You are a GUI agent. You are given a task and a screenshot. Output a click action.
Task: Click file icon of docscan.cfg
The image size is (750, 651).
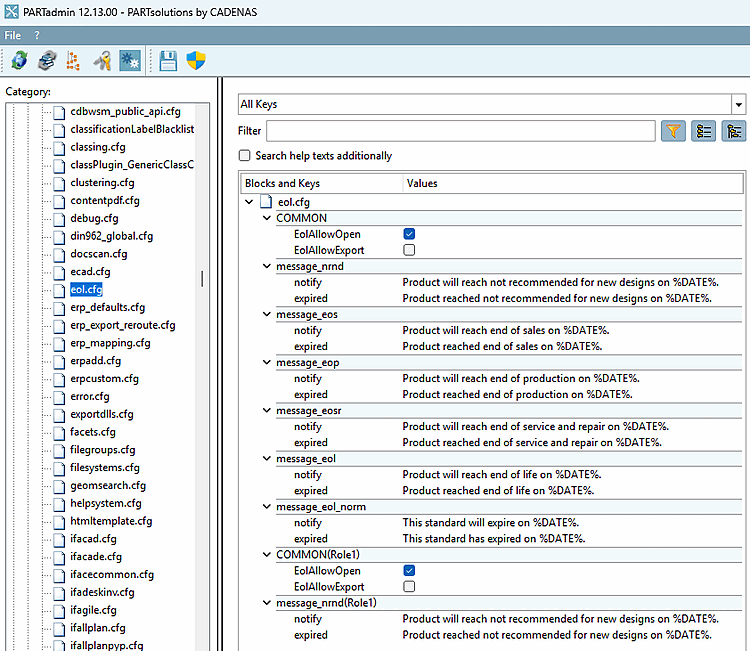[59, 255]
